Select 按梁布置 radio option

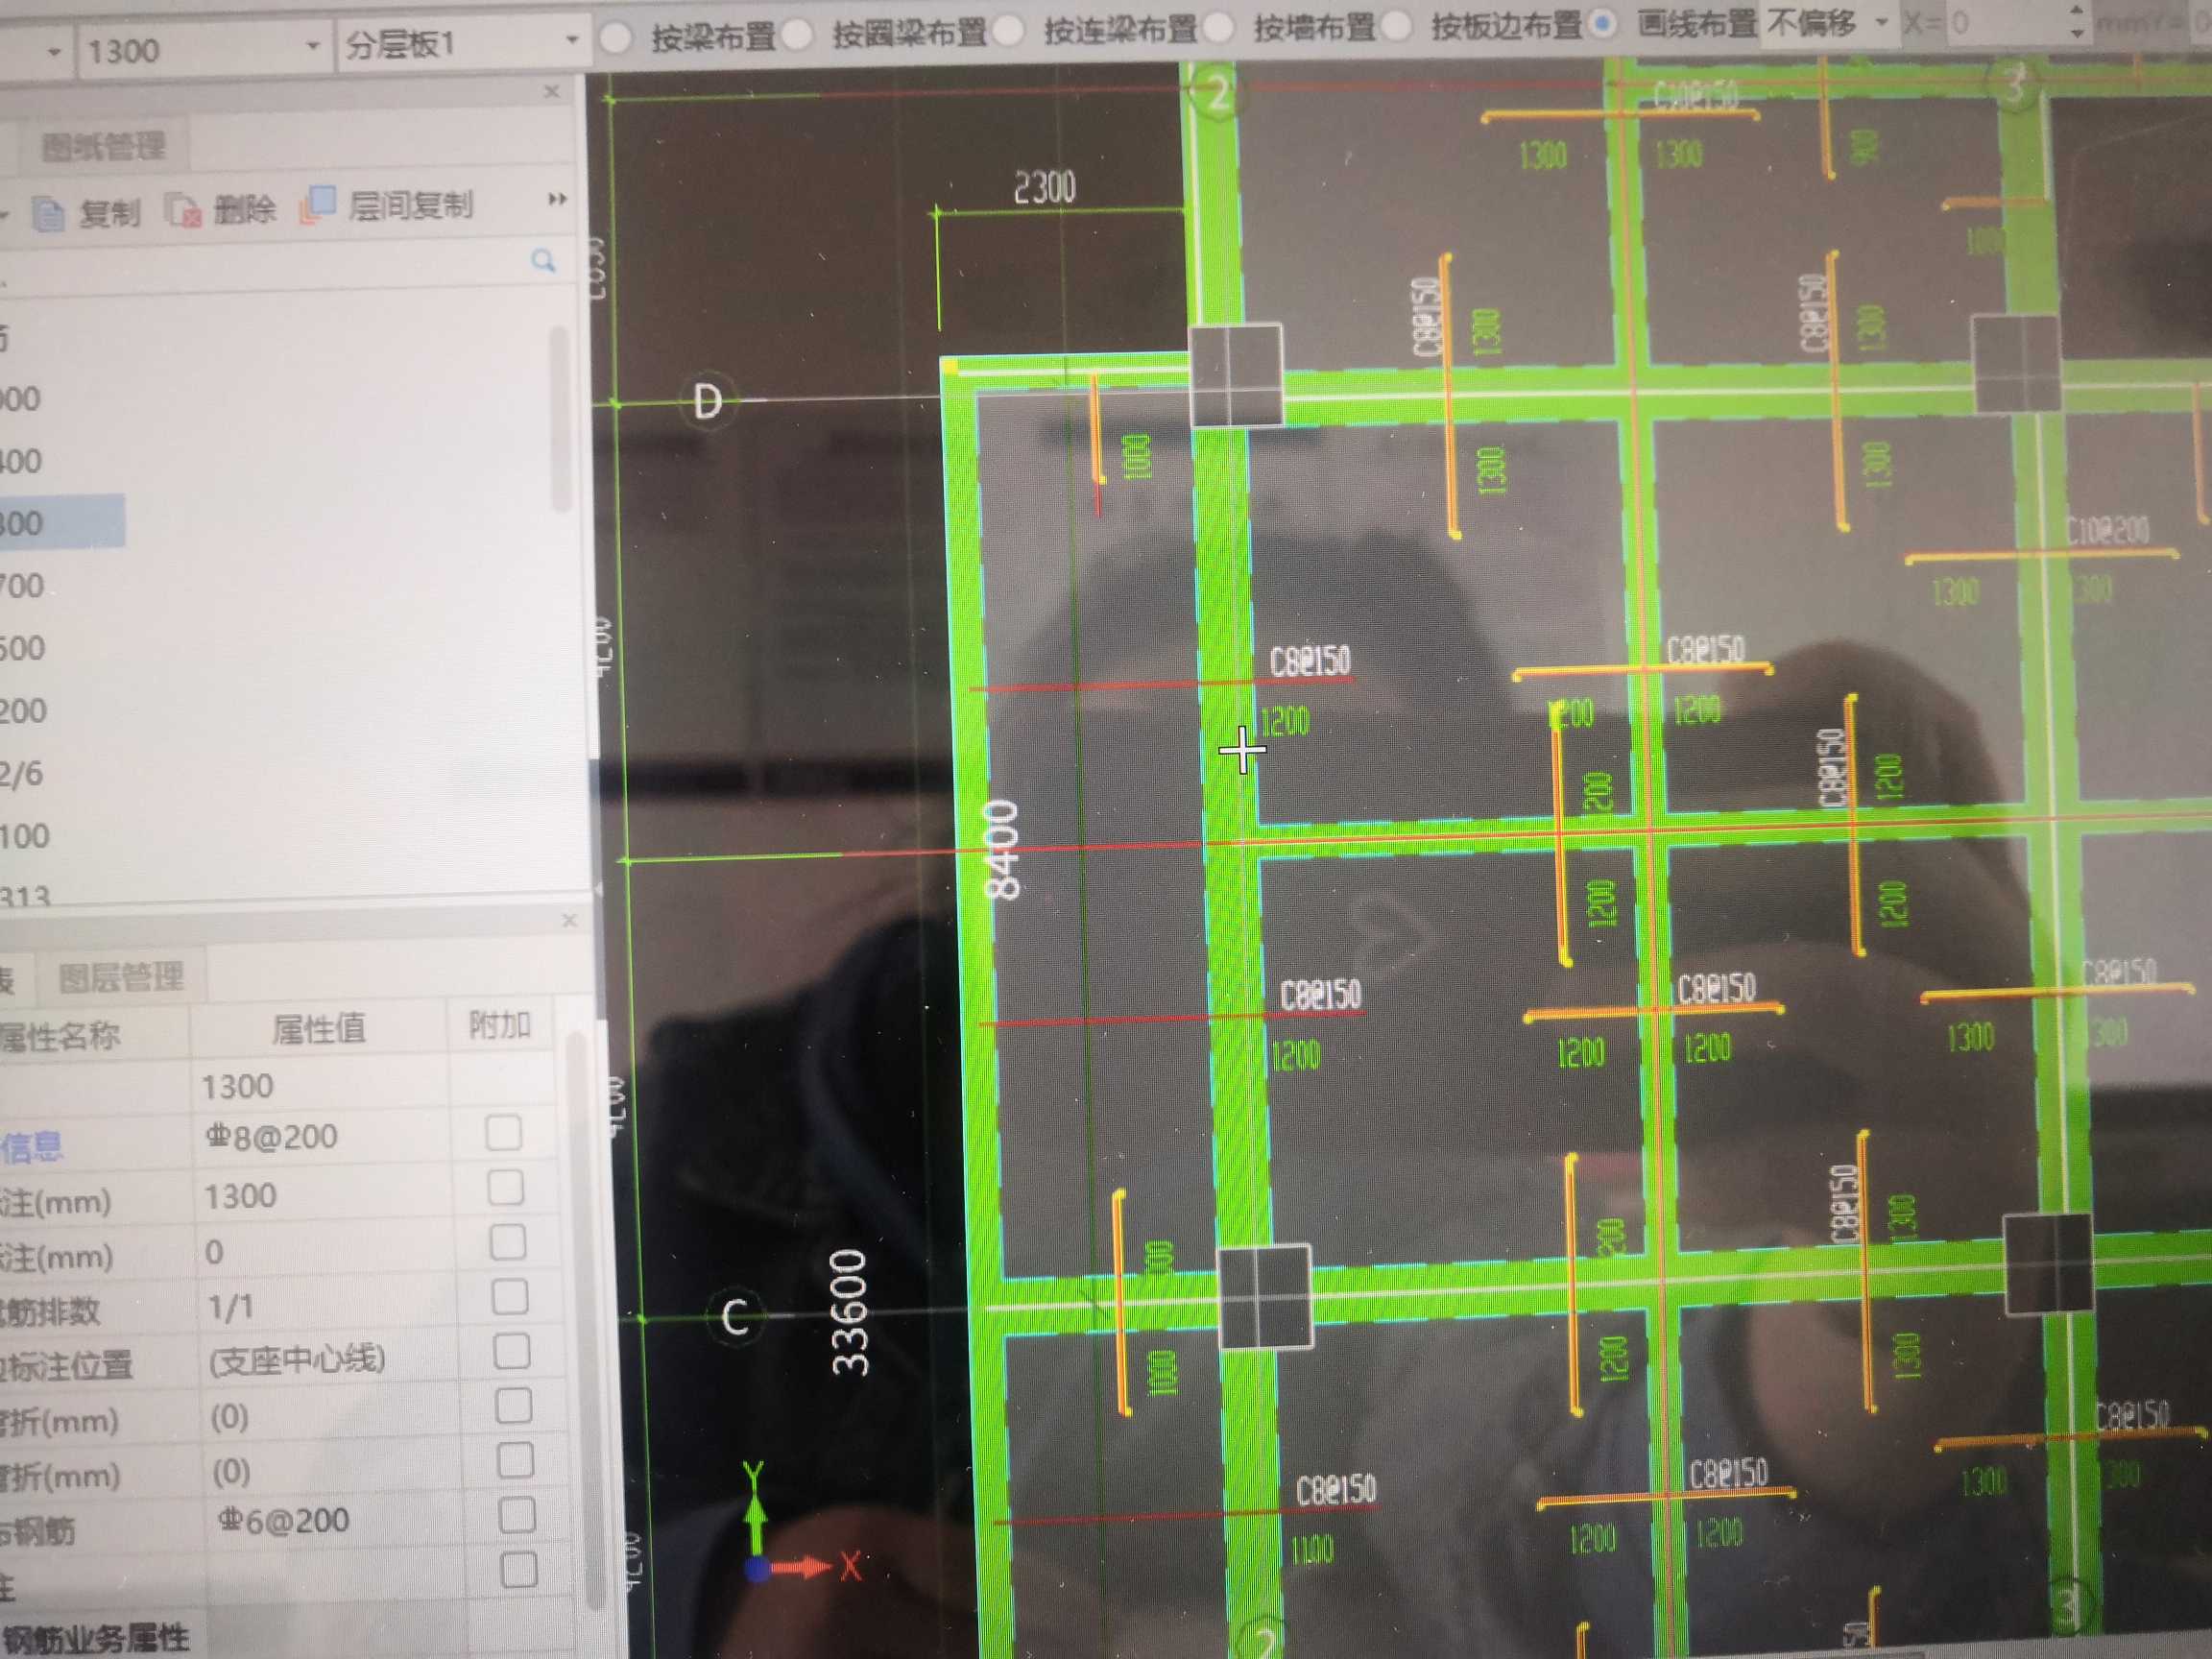(617, 37)
